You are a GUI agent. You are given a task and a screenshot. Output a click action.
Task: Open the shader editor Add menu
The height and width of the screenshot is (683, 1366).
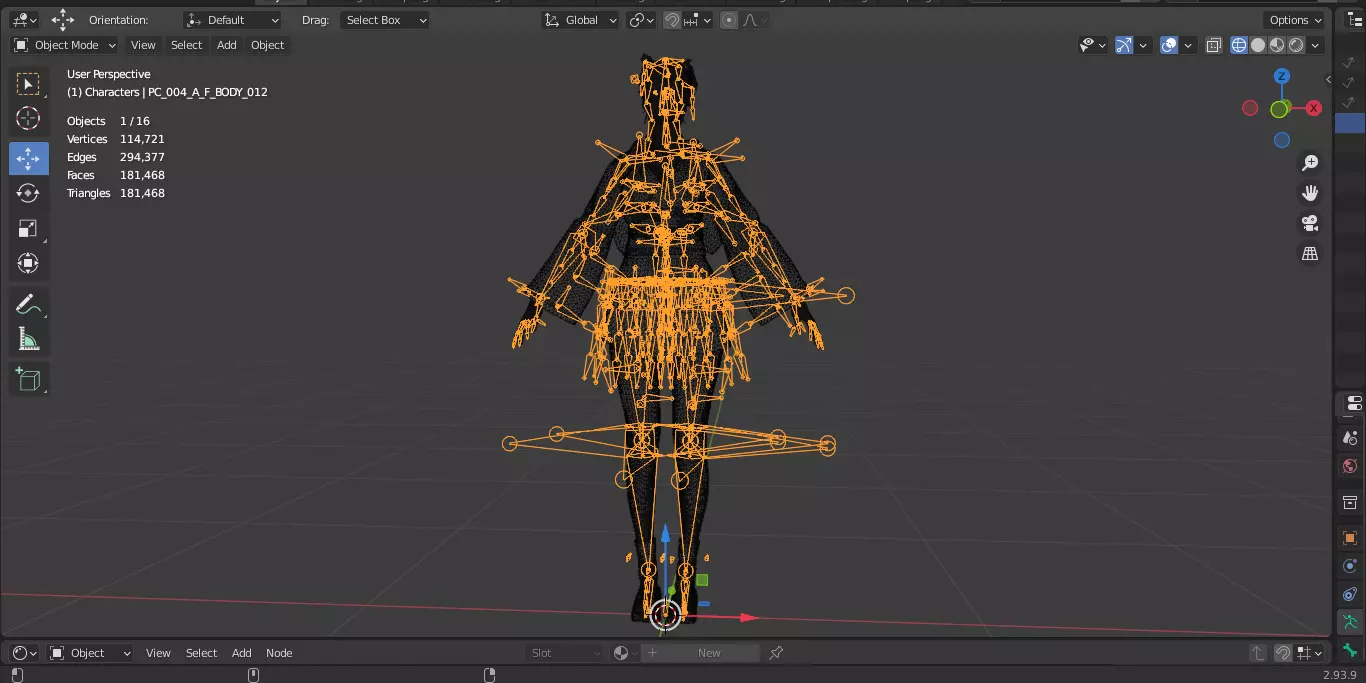click(x=242, y=653)
